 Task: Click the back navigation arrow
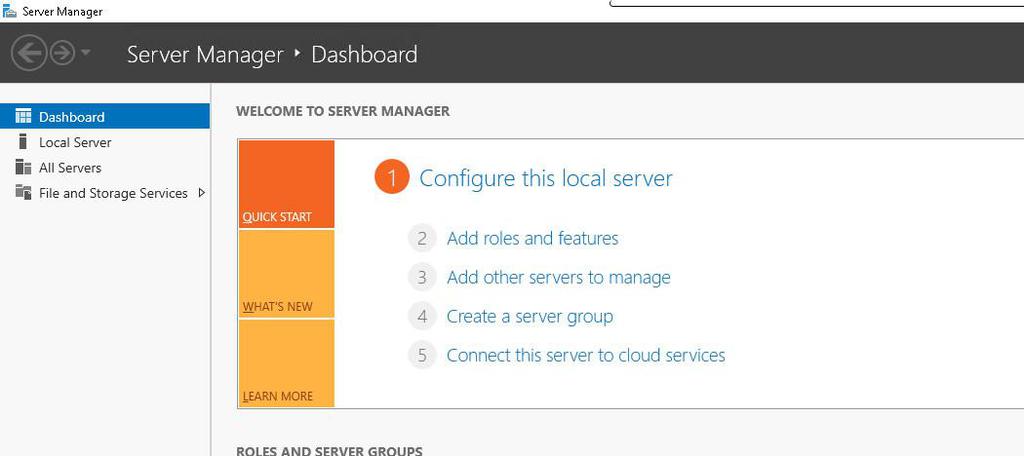click(x=28, y=53)
